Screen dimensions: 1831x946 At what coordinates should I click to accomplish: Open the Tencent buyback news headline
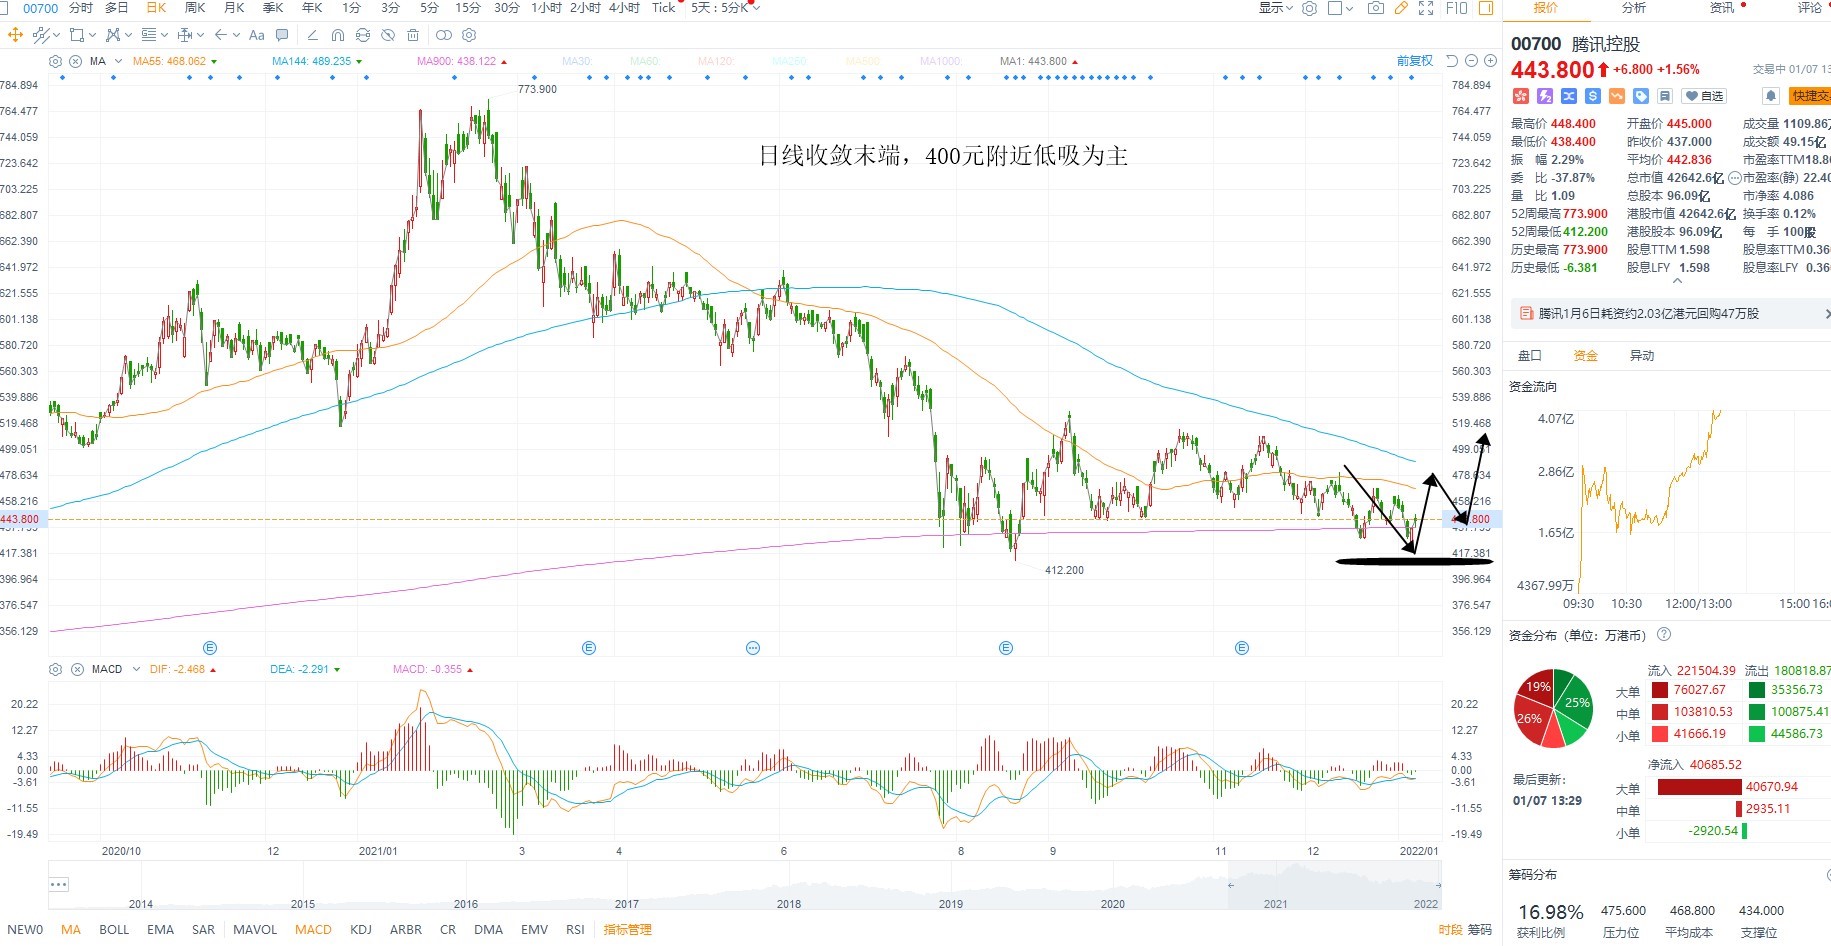tap(1648, 313)
